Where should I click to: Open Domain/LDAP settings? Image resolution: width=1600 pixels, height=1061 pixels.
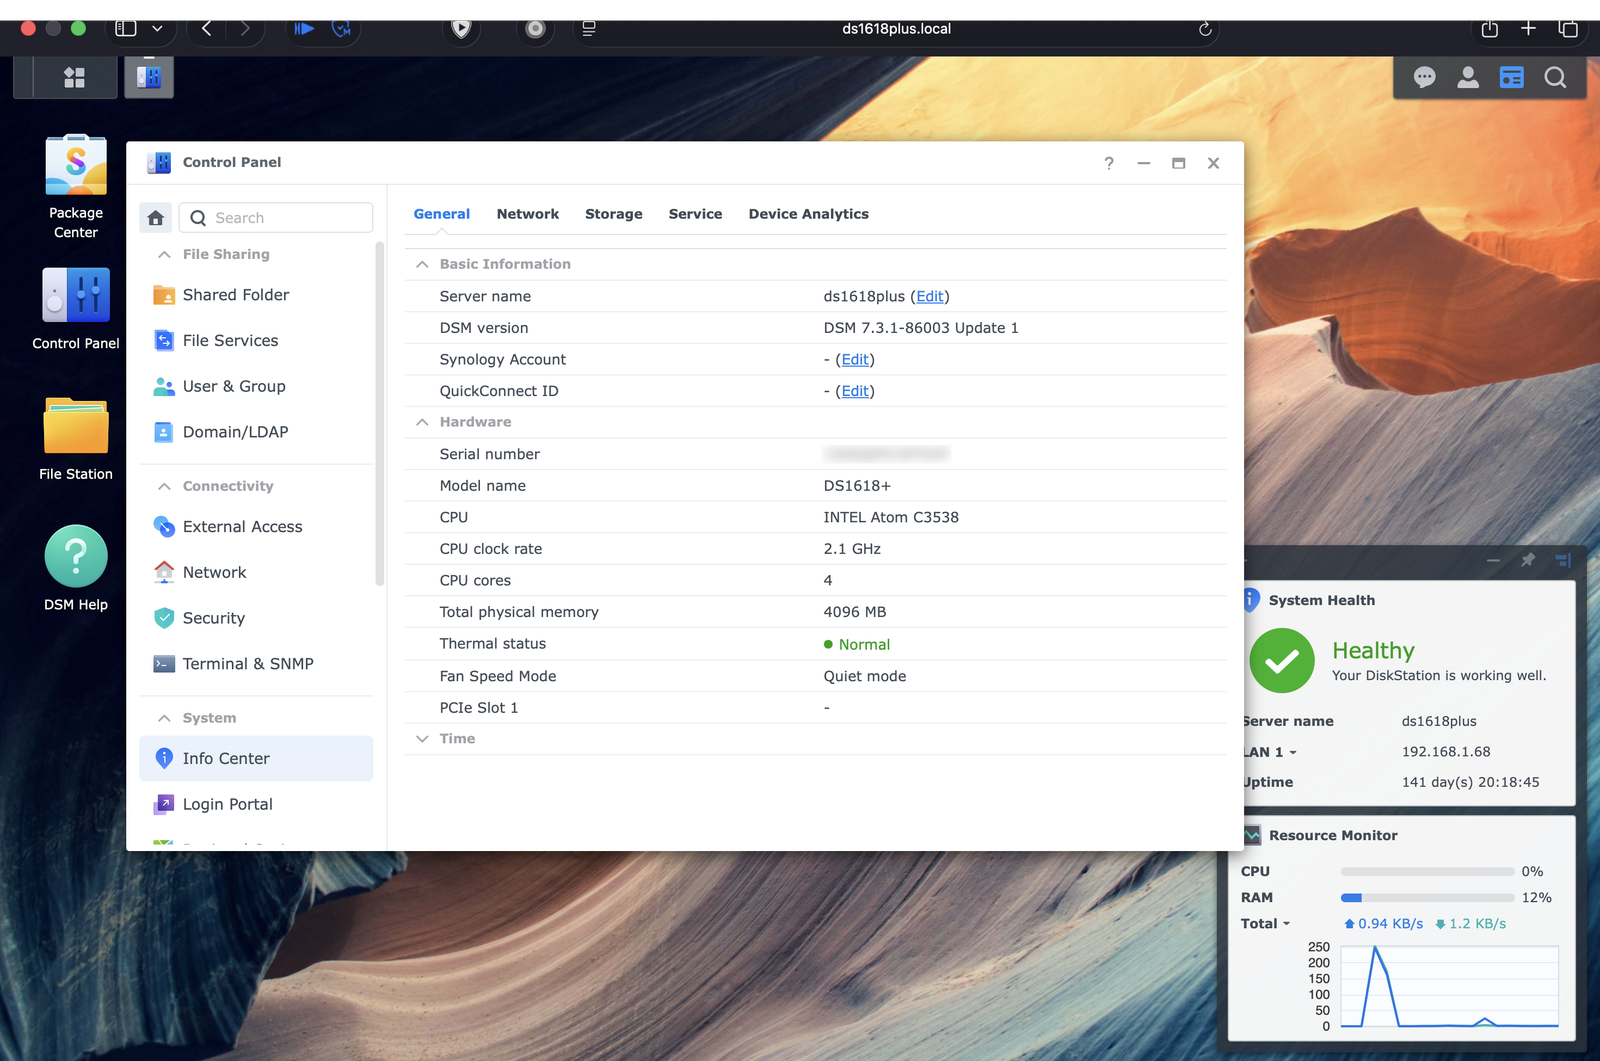(256, 432)
